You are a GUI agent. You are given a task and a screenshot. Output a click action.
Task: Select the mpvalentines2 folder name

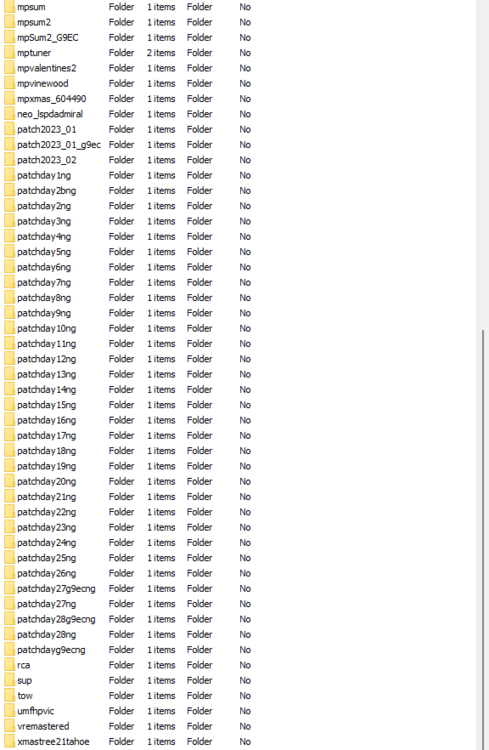click(47, 68)
